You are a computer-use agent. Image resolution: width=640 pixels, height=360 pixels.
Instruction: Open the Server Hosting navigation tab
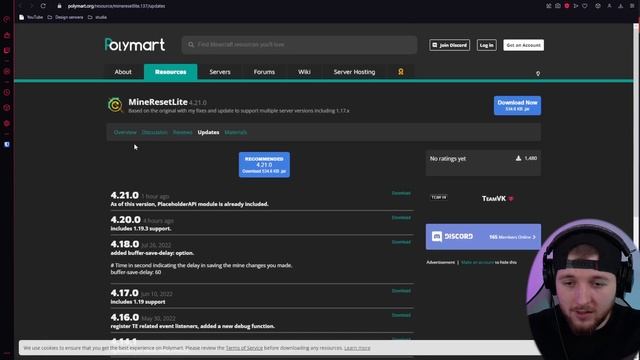pos(354,72)
